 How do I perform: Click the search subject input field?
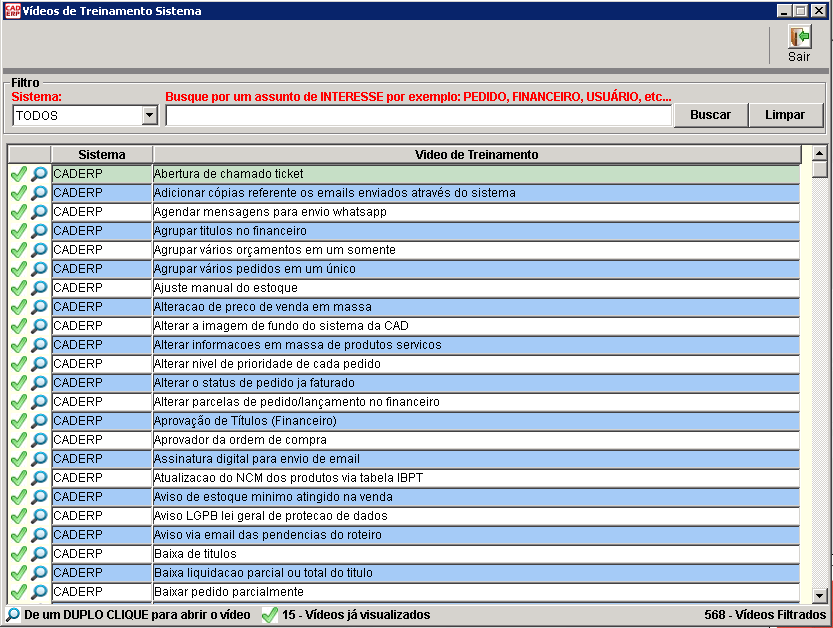point(419,115)
